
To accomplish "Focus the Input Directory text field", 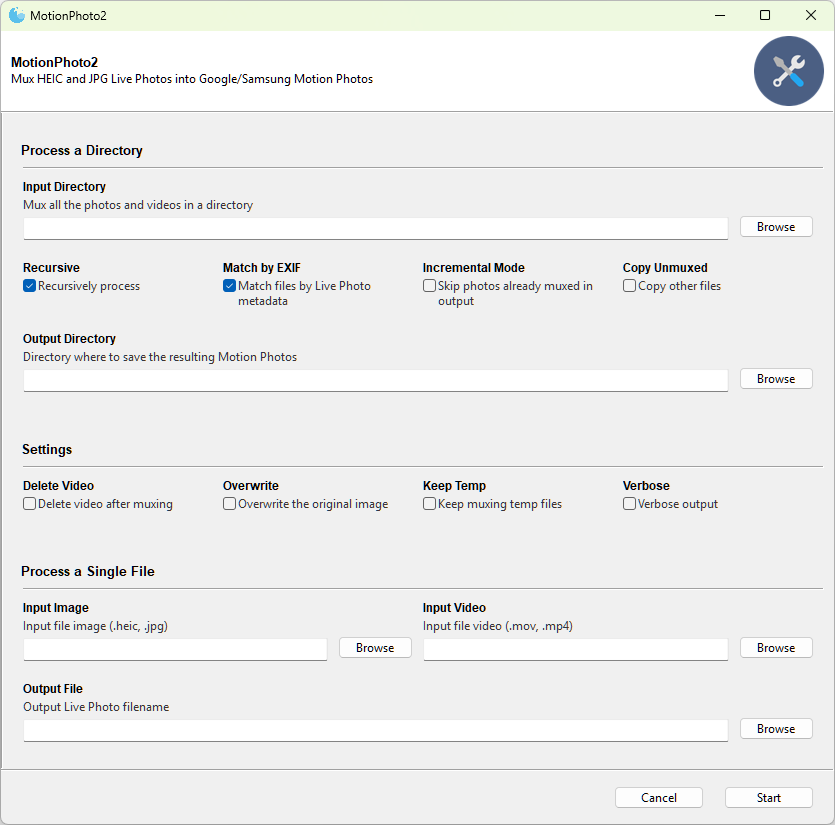I will (375, 228).
